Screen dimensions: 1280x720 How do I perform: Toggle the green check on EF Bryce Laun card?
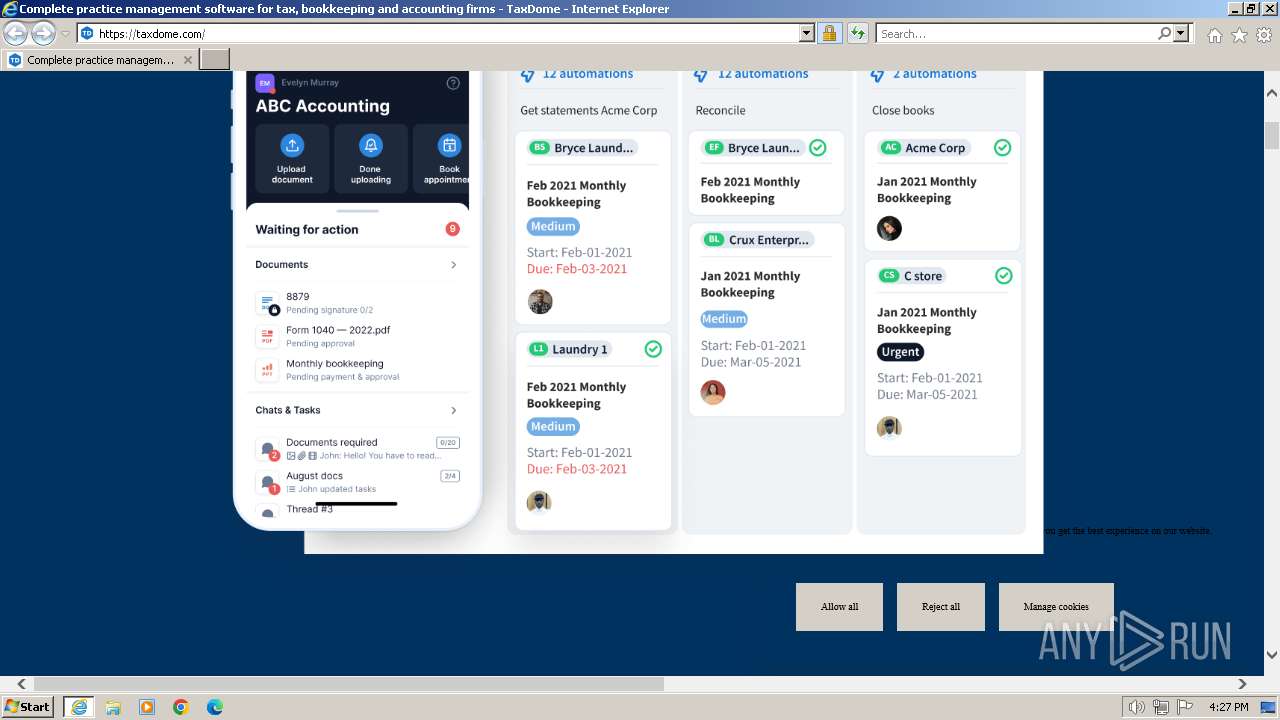point(818,148)
